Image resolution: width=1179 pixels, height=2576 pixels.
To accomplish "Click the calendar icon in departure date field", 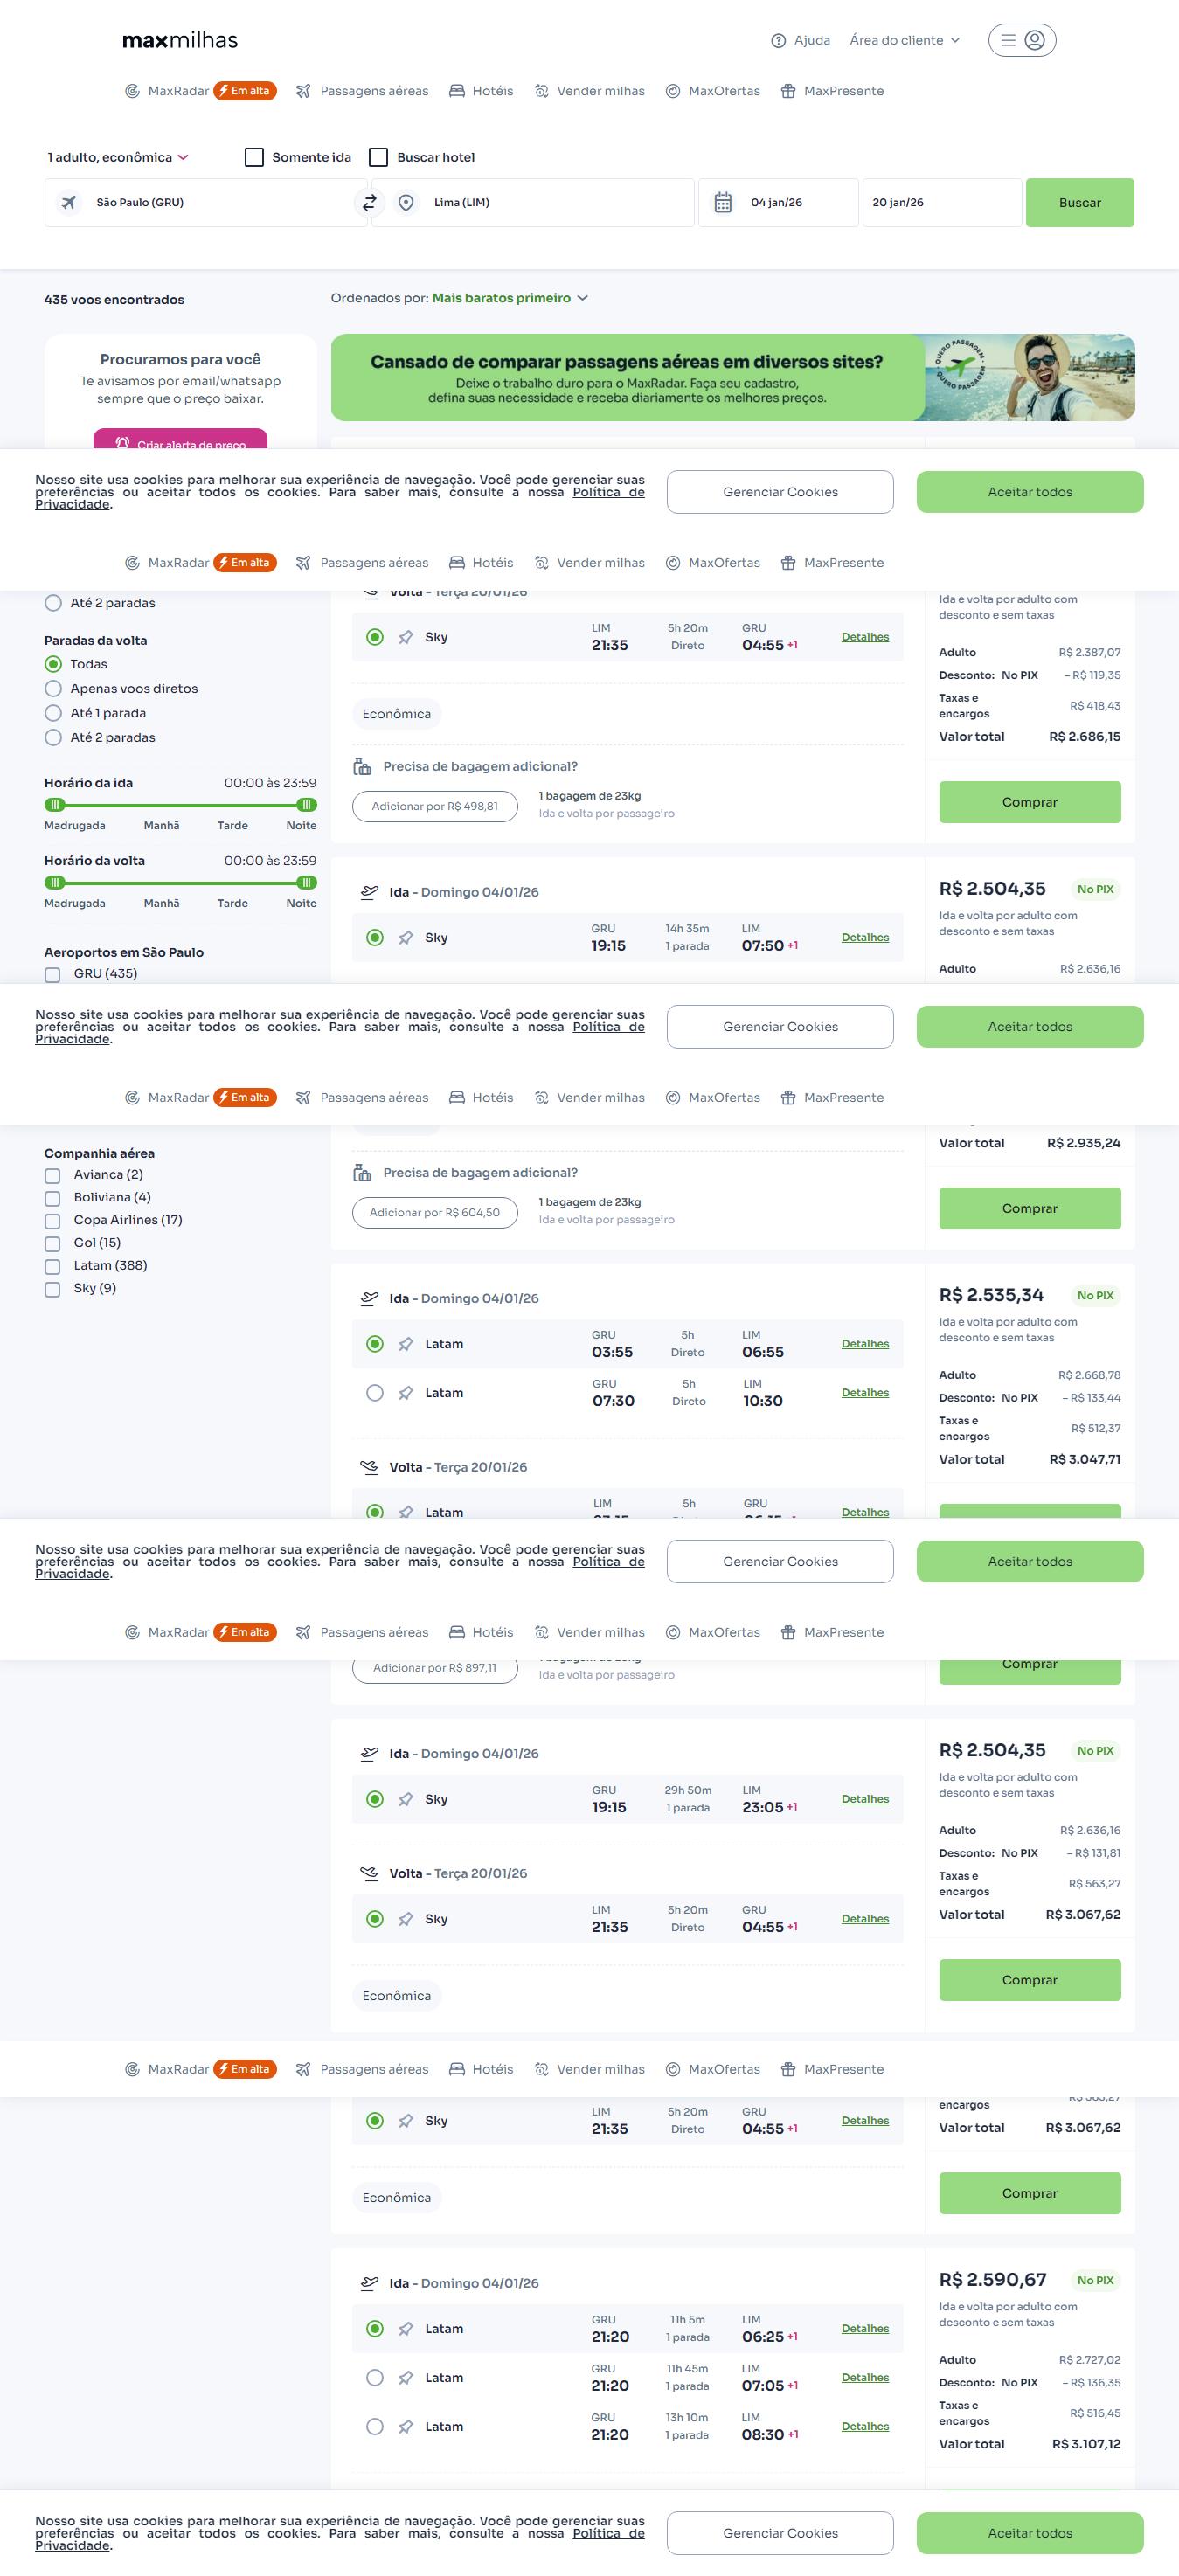I will pyautogui.click(x=723, y=203).
